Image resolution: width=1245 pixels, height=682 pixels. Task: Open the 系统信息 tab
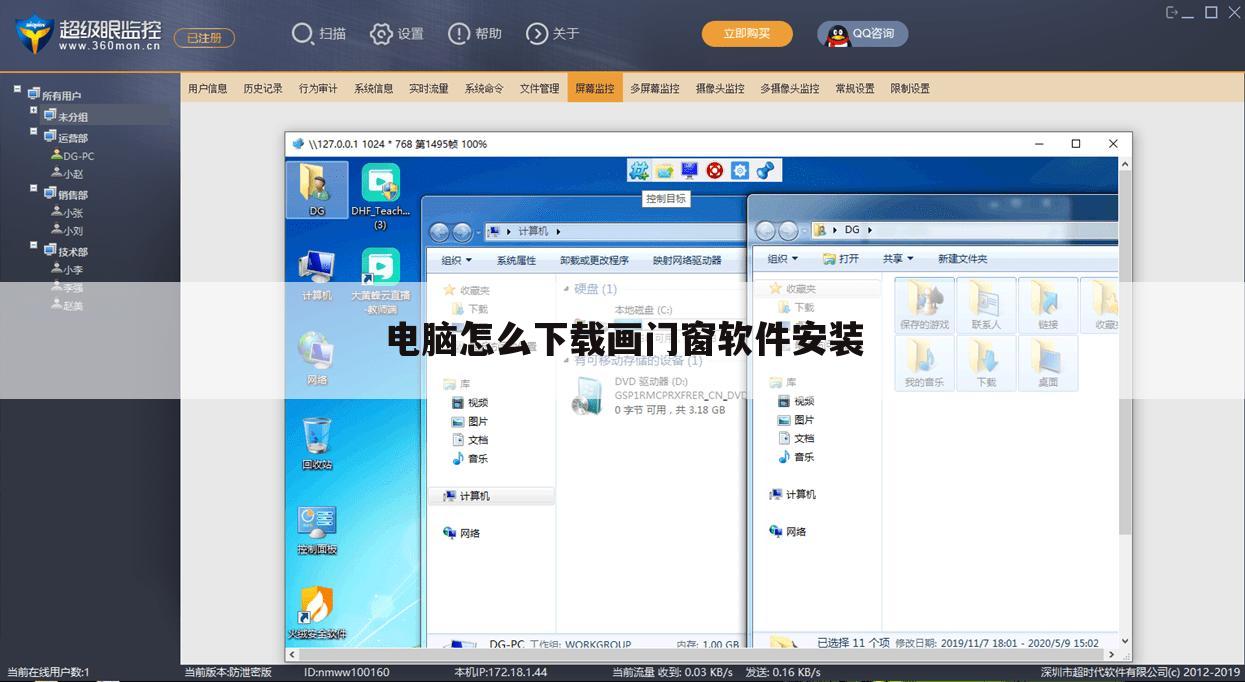(373, 88)
